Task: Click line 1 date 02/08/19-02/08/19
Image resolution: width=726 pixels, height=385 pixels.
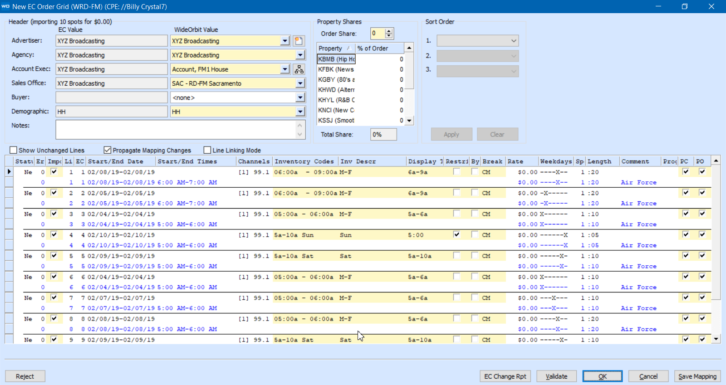Action: coord(121,172)
